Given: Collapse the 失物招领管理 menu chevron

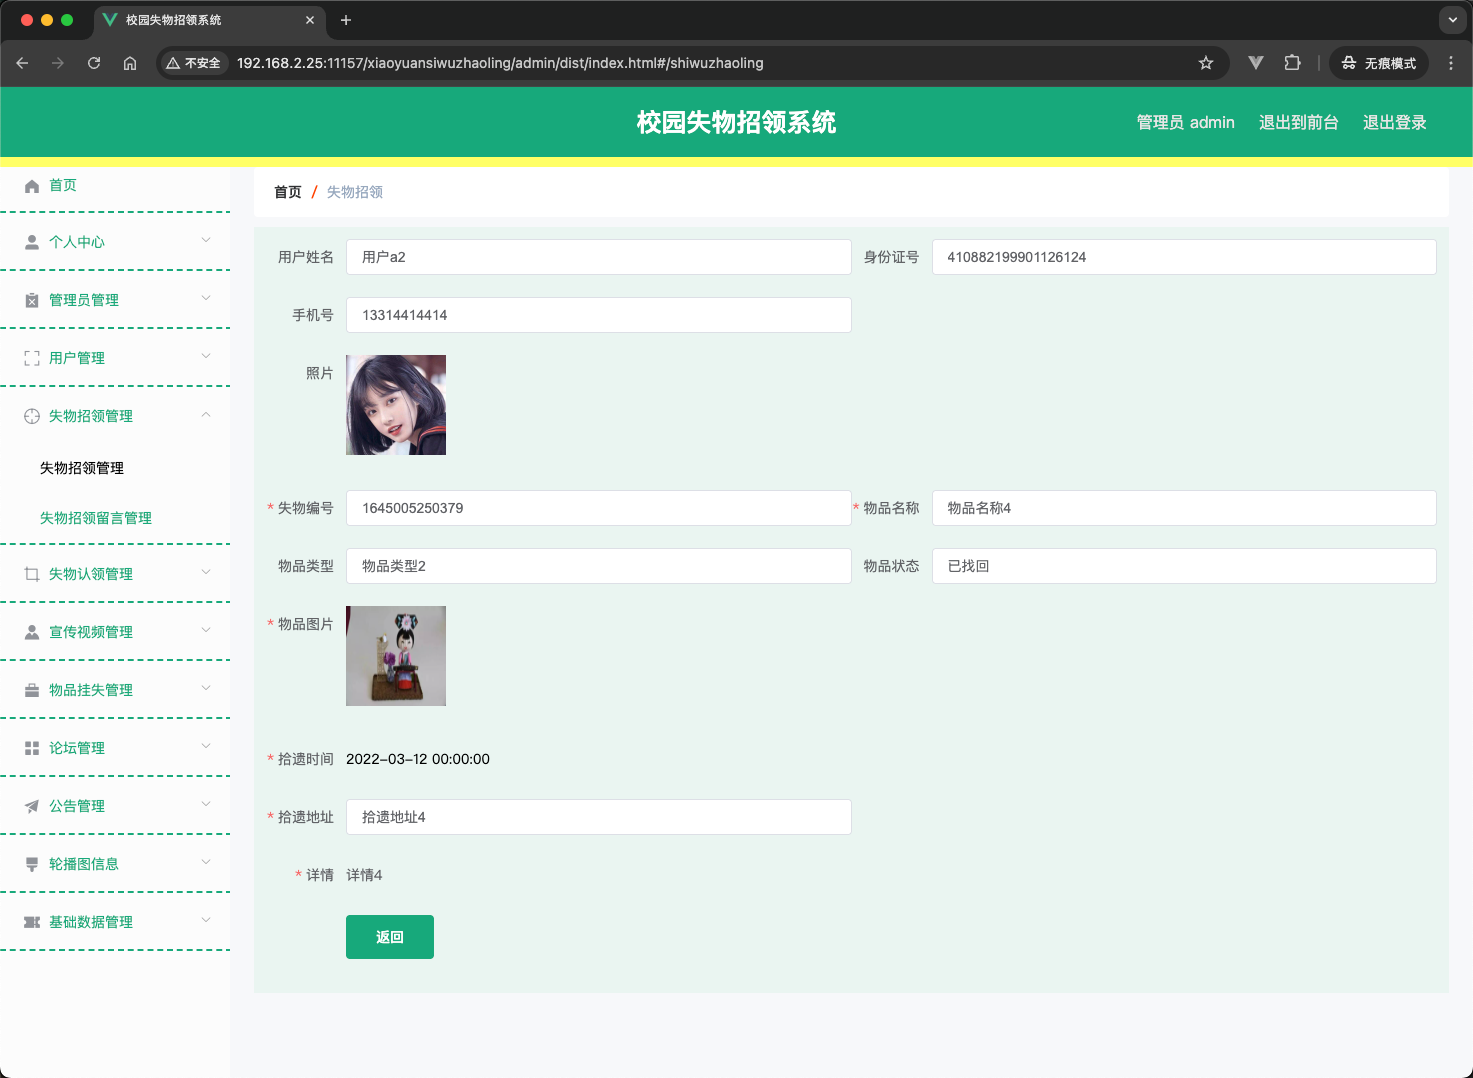Looking at the screenshot, I should pyautogui.click(x=206, y=414).
